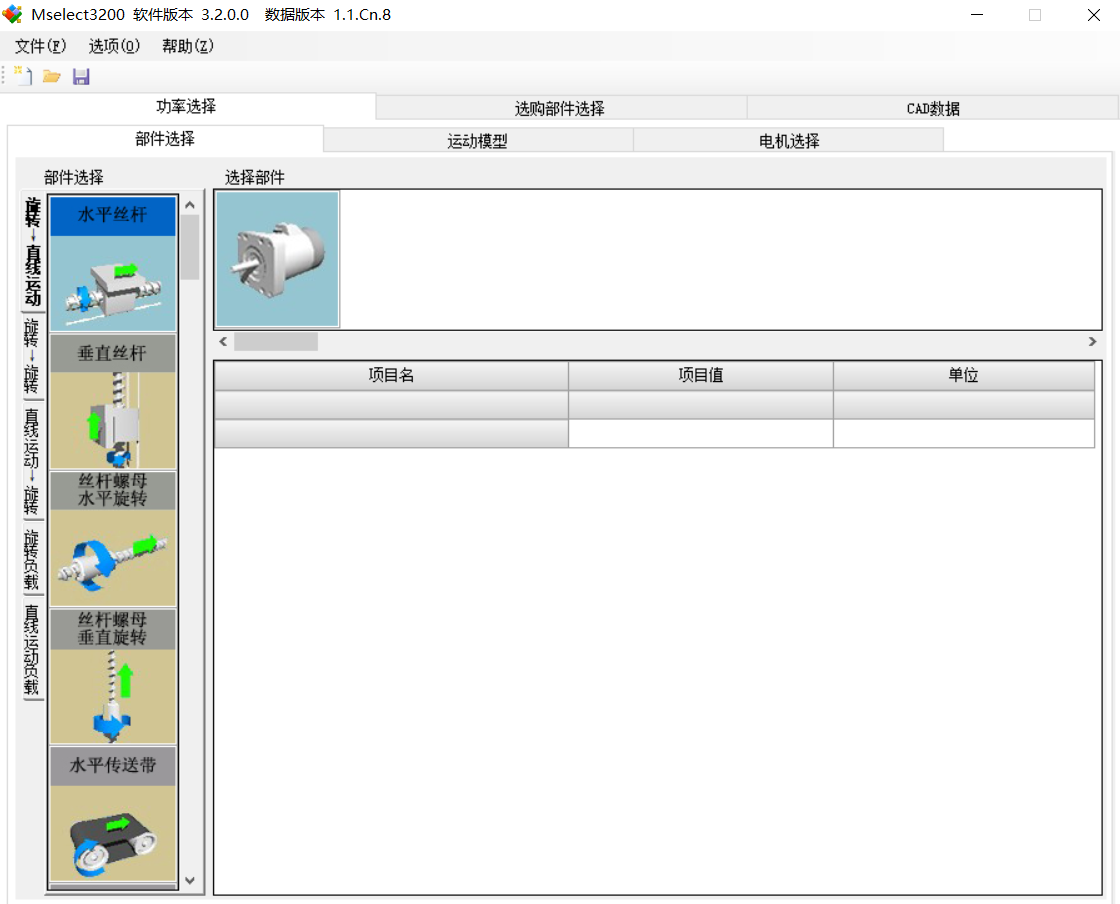The width and height of the screenshot is (1120, 904).
Task: Click the Mselect3200 app logo icon
Action: pyautogui.click(x=12, y=14)
